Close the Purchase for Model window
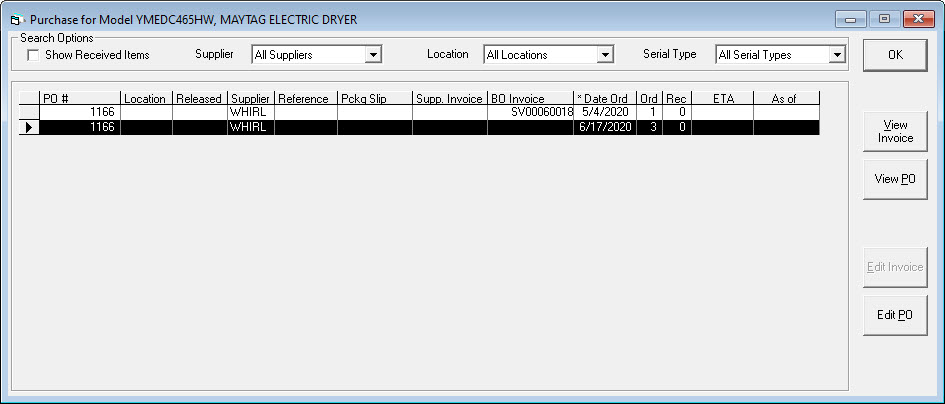The width and height of the screenshot is (945, 404). [x=918, y=19]
